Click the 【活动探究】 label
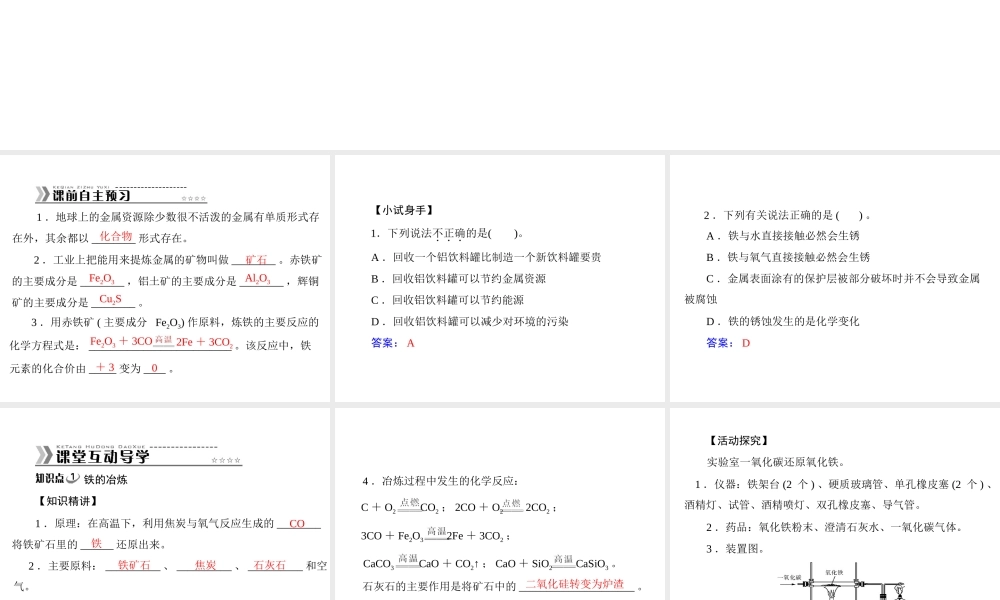 [x=739, y=441]
